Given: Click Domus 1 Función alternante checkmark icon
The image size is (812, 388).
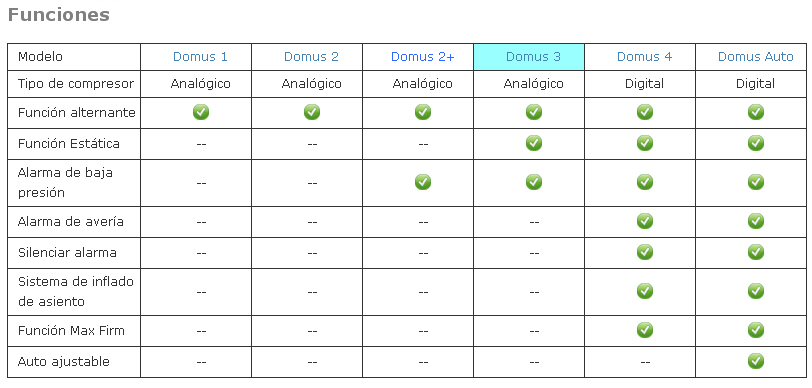Looking at the screenshot, I should pyautogui.click(x=201, y=112).
